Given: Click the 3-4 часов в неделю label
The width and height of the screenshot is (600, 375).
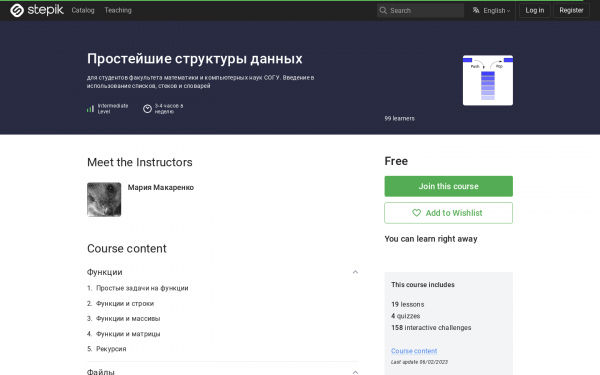Looking at the screenshot, I should [169, 109].
